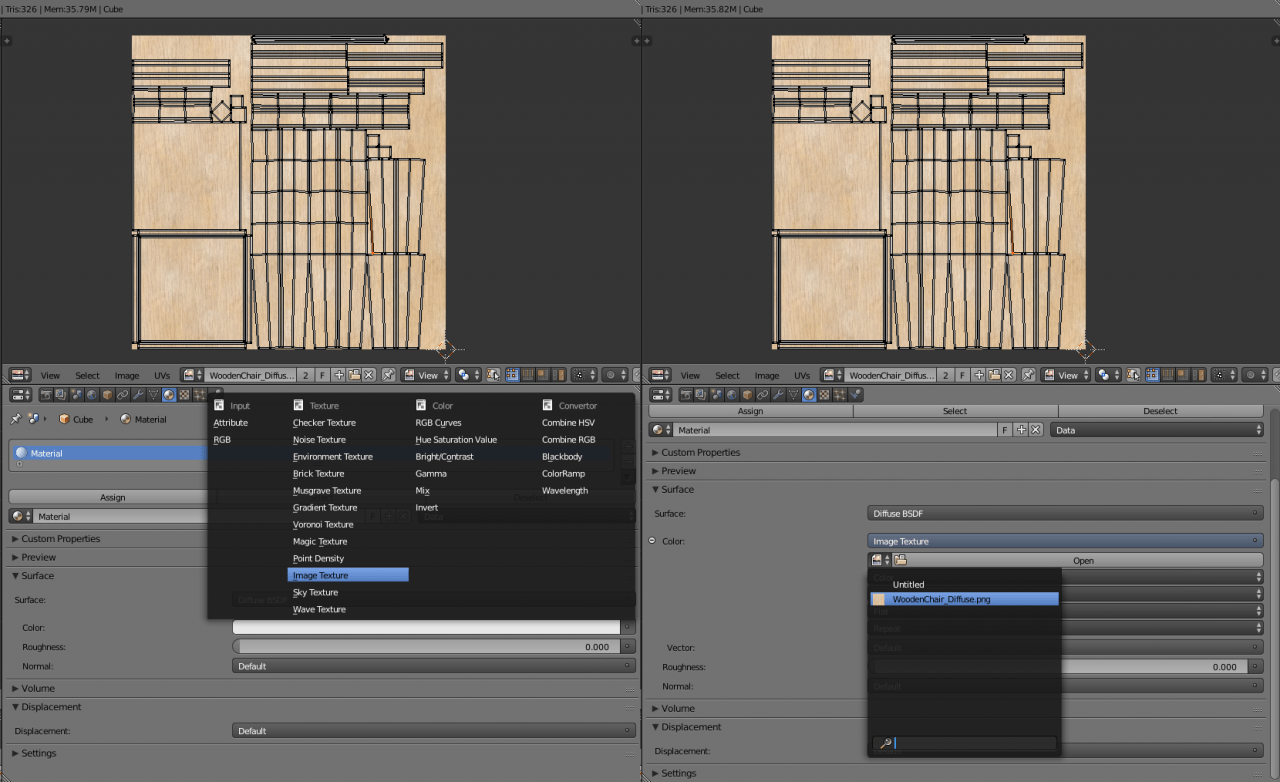Image resolution: width=1280 pixels, height=782 pixels.
Task: Click the Modifiers wrench icon in right properties panel
Action: click(x=778, y=395)
